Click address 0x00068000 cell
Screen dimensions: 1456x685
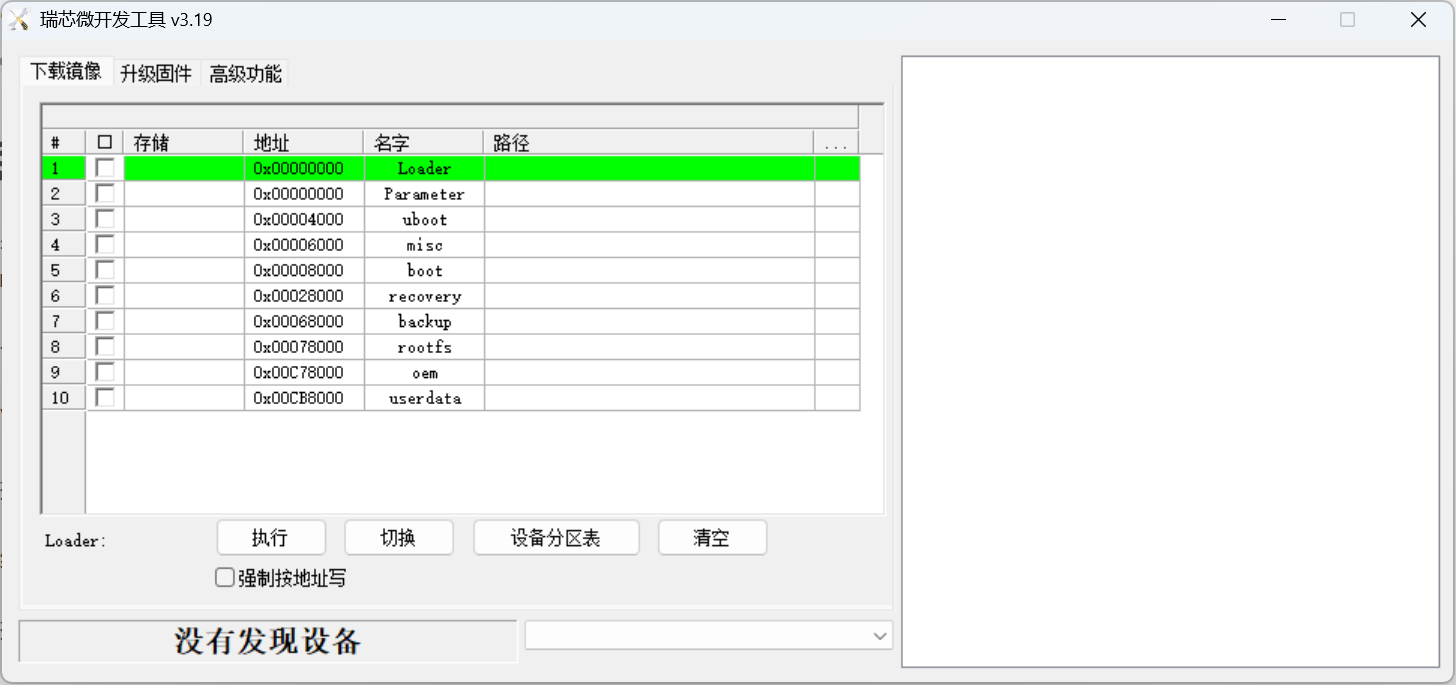(x=304, y=322)
